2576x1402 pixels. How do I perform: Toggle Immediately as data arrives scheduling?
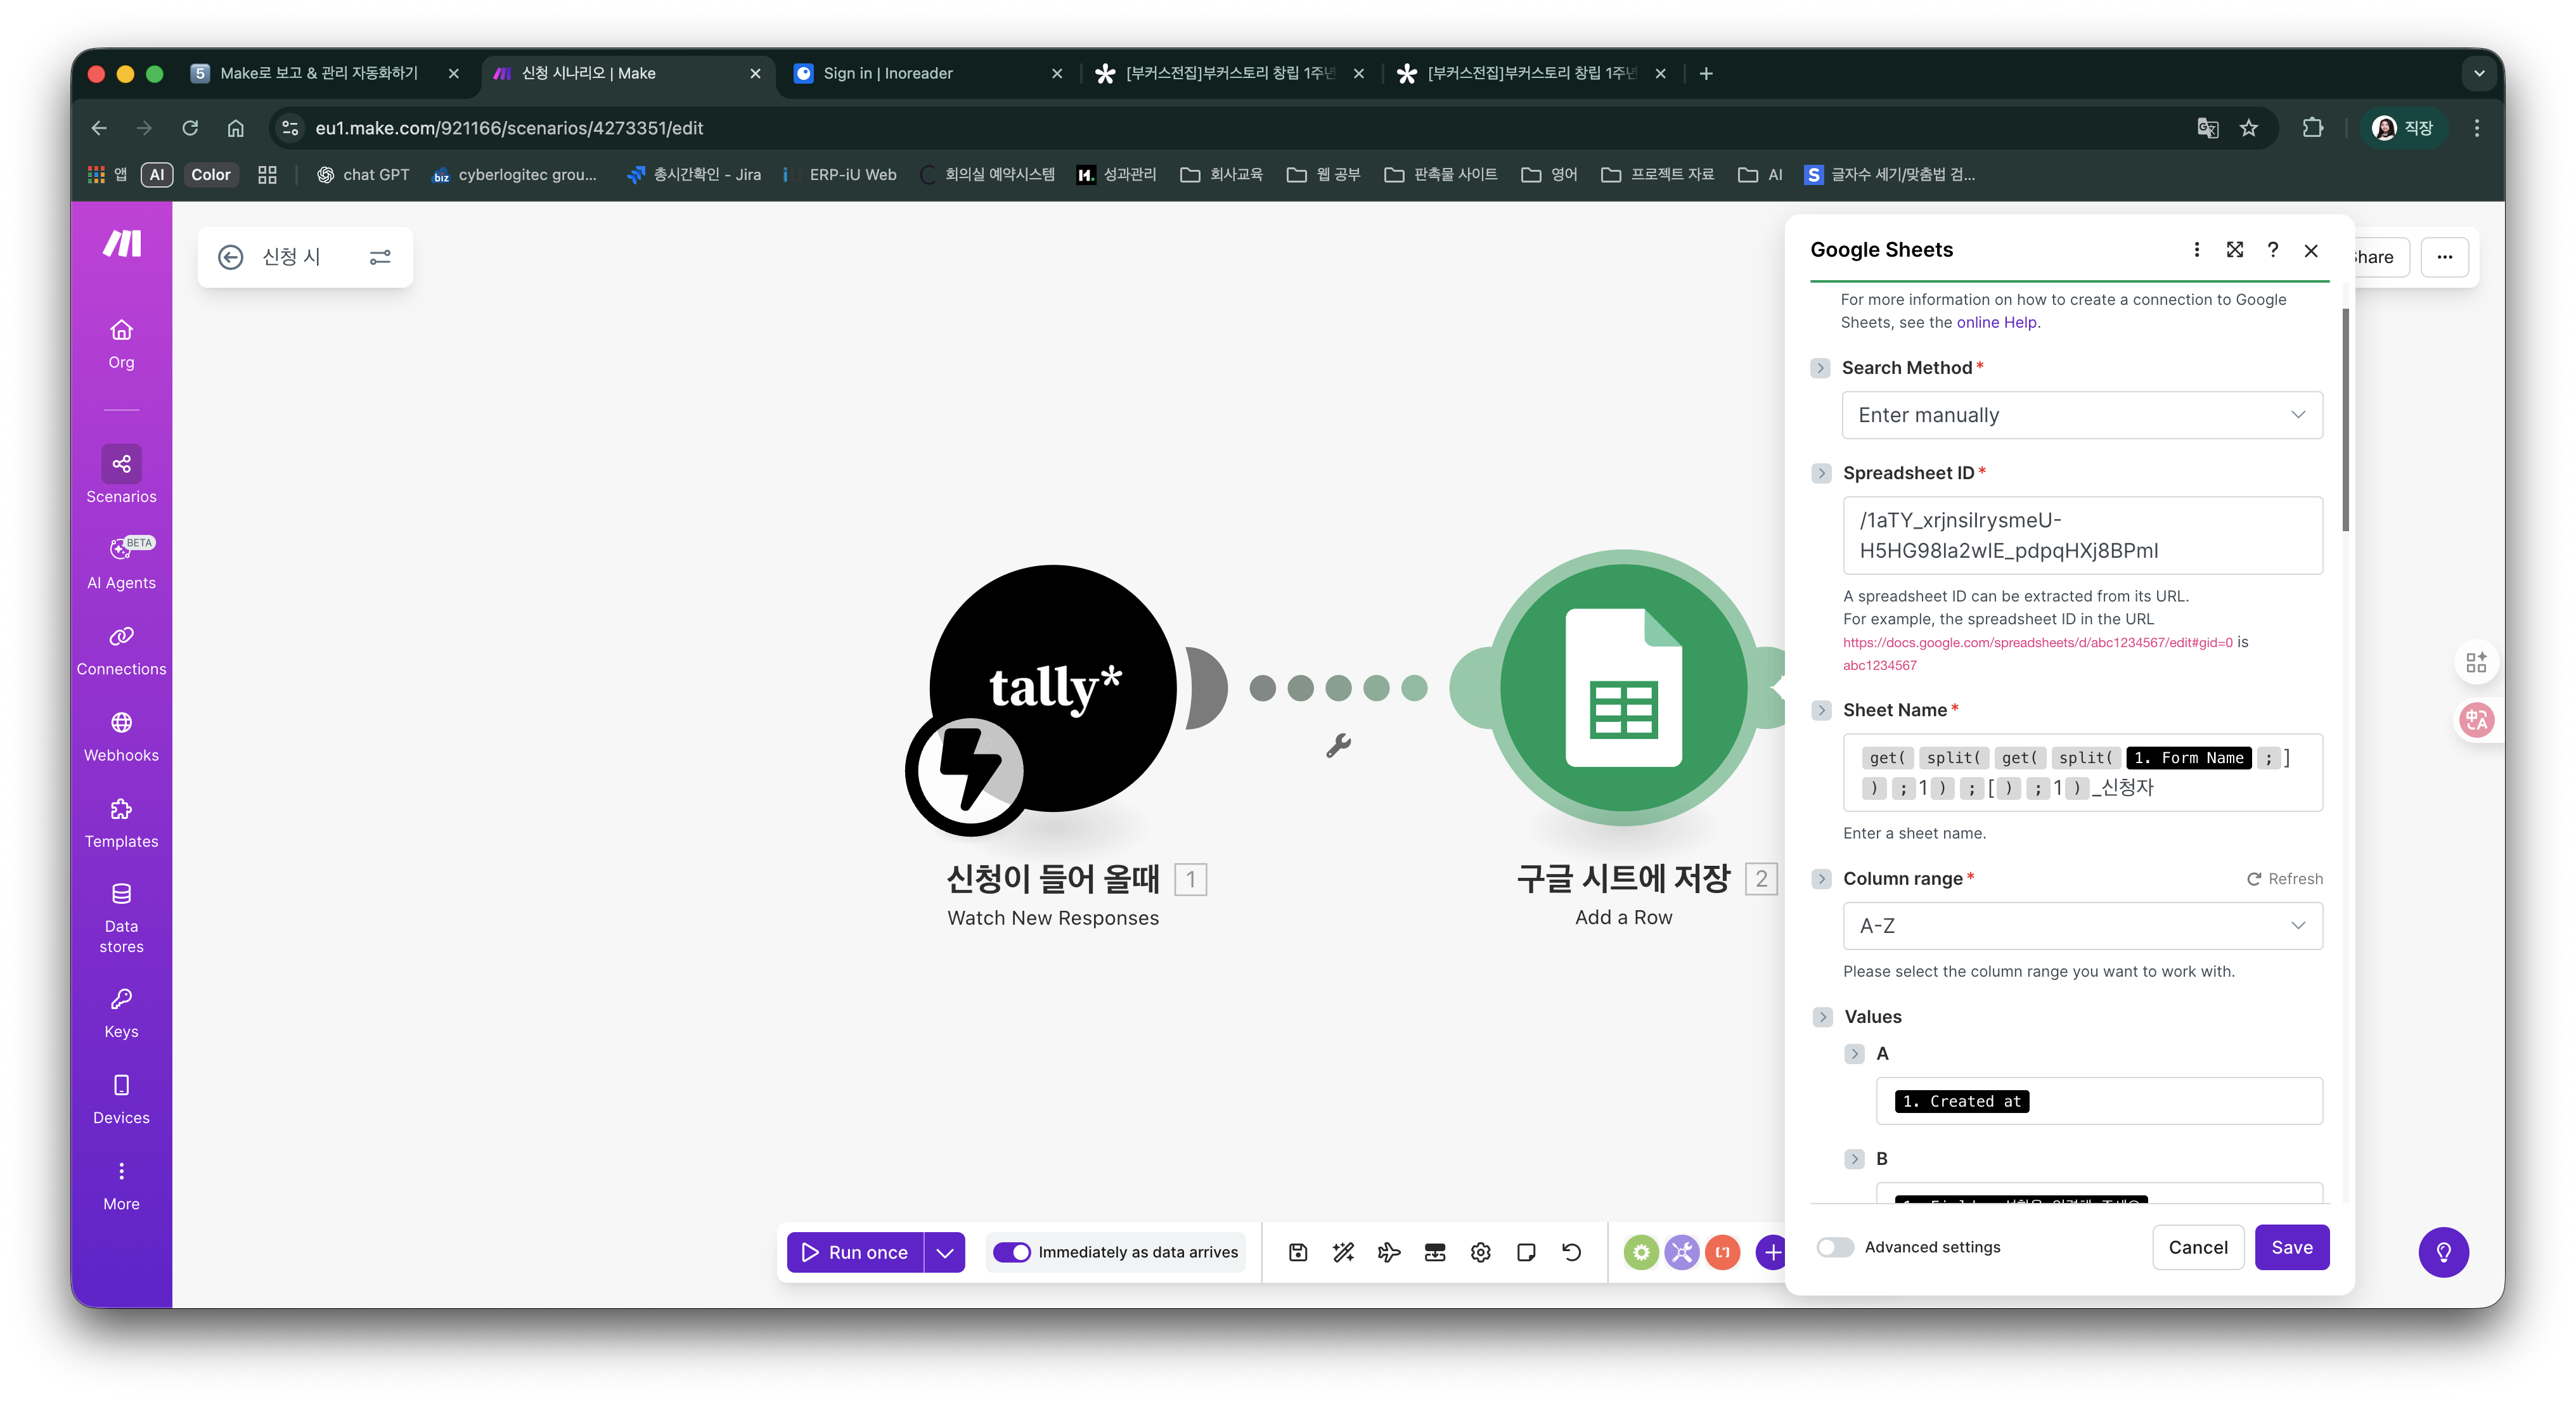(x=1012, y=1252)
